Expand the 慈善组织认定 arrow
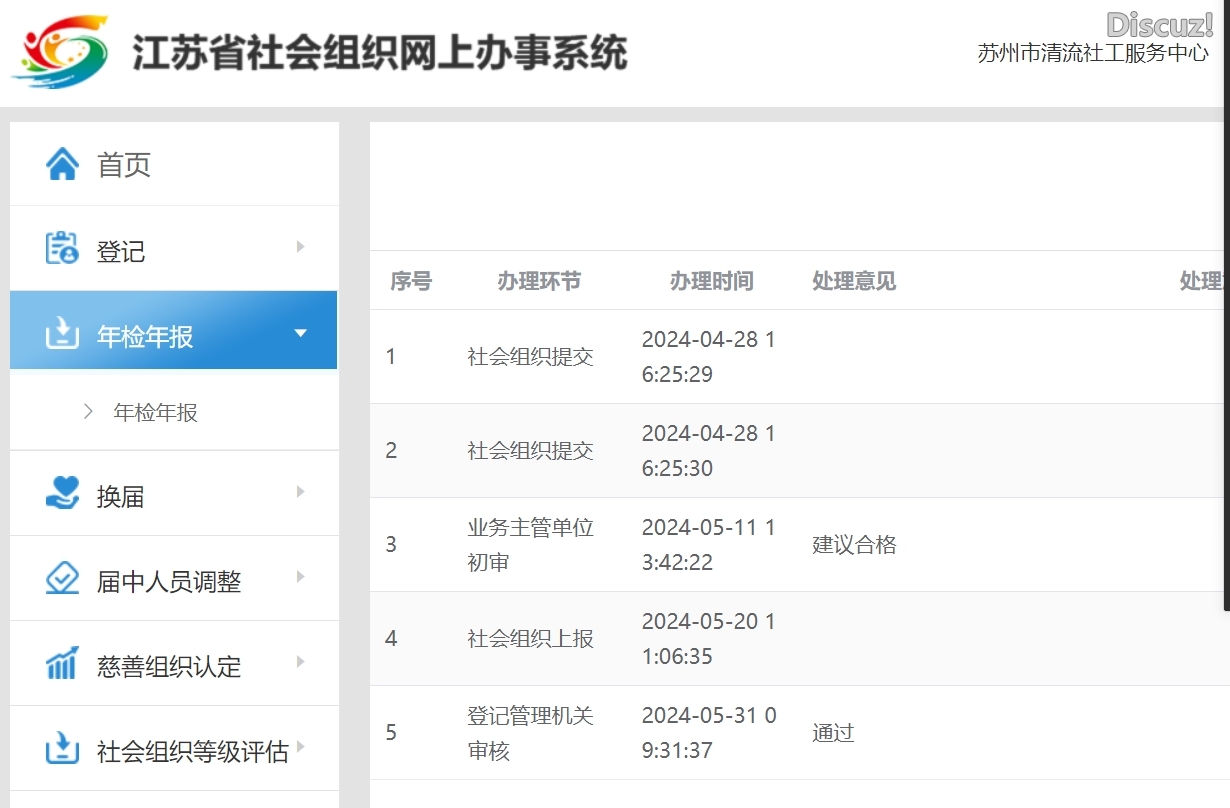 click(x=300, y=662)
